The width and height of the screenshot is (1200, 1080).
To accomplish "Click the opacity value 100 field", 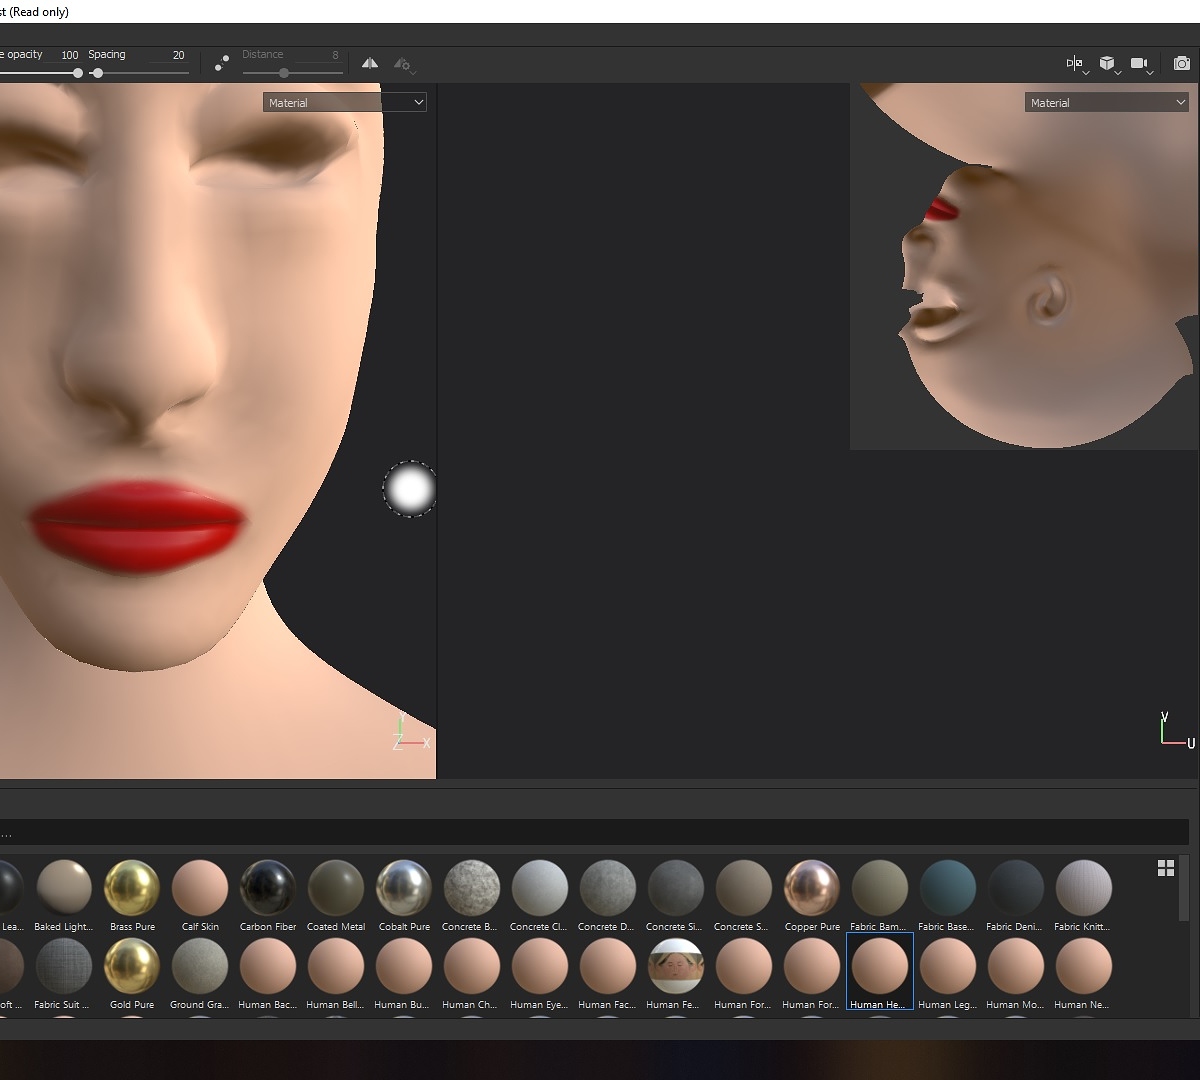I will (x=69, y=55).
